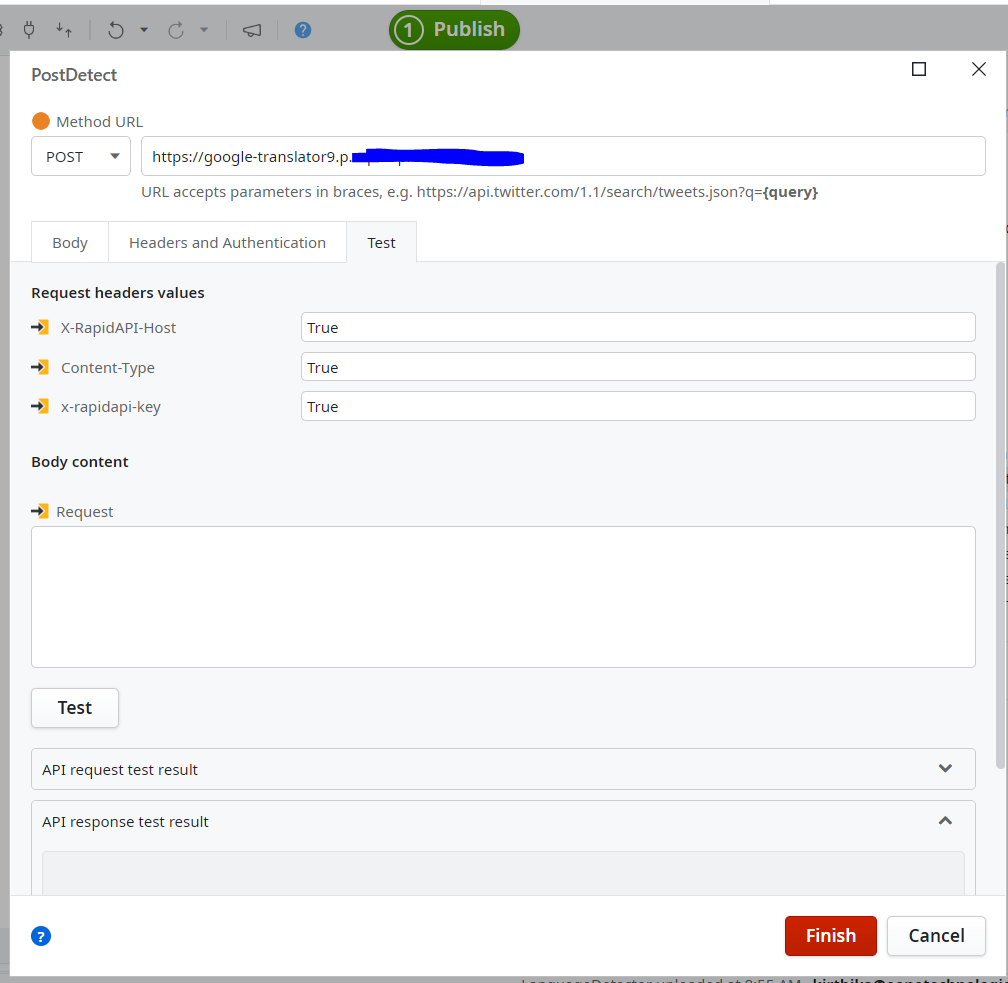1008x983 pixels.
Task: Click the import/export arrows icon in the toolbar
Action: pos(63,30)
